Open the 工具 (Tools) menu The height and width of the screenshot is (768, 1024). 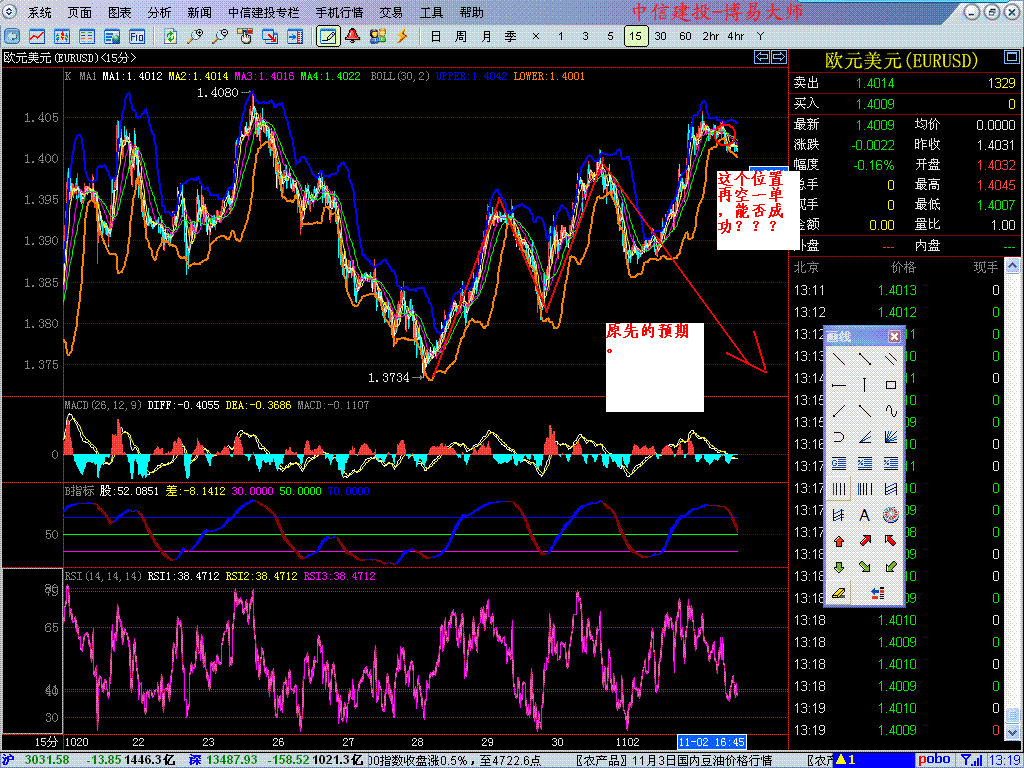(x=431, y=13)
